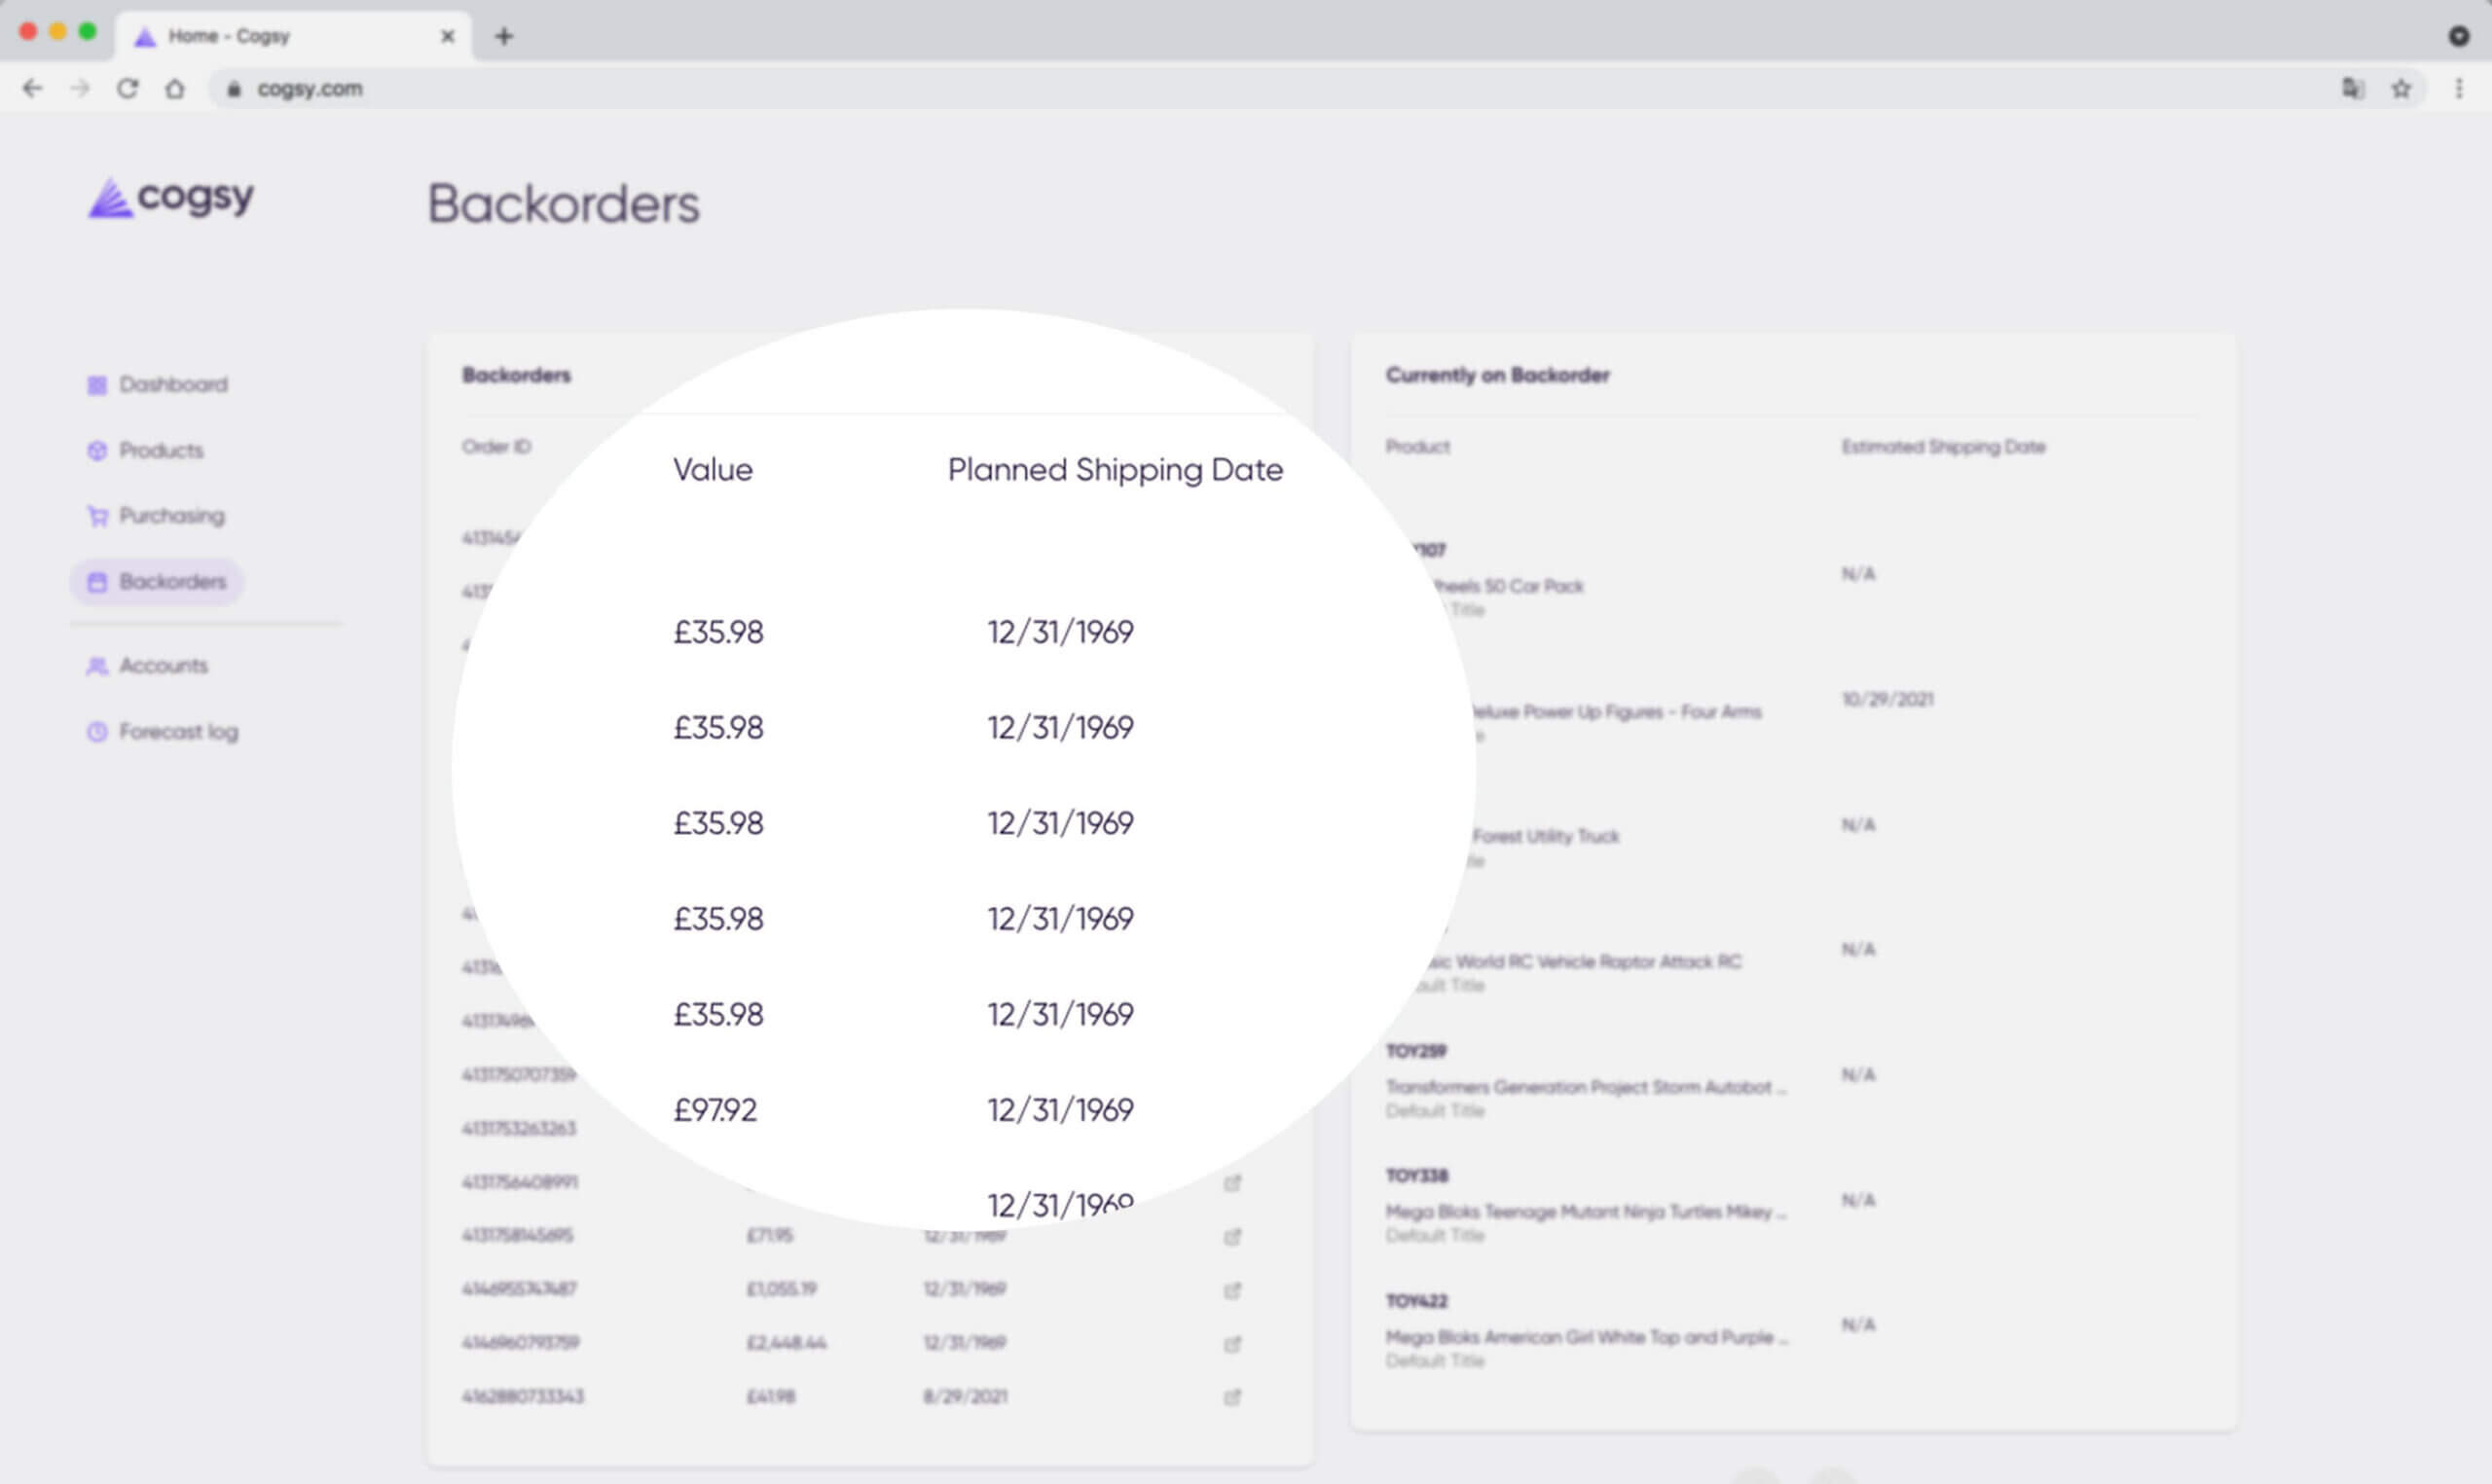Click the cogsy.com address bar
This screenshot has height=1484, width=2492.
1270,89
